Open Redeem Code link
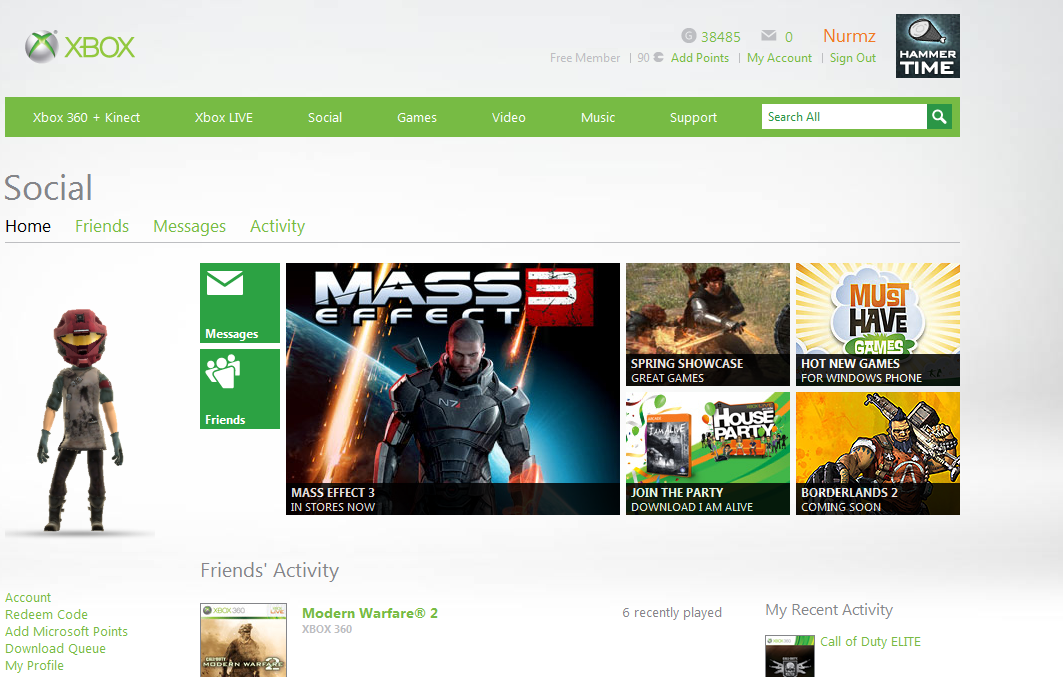This screenshot has width=1063, height=677. (46, 614)
